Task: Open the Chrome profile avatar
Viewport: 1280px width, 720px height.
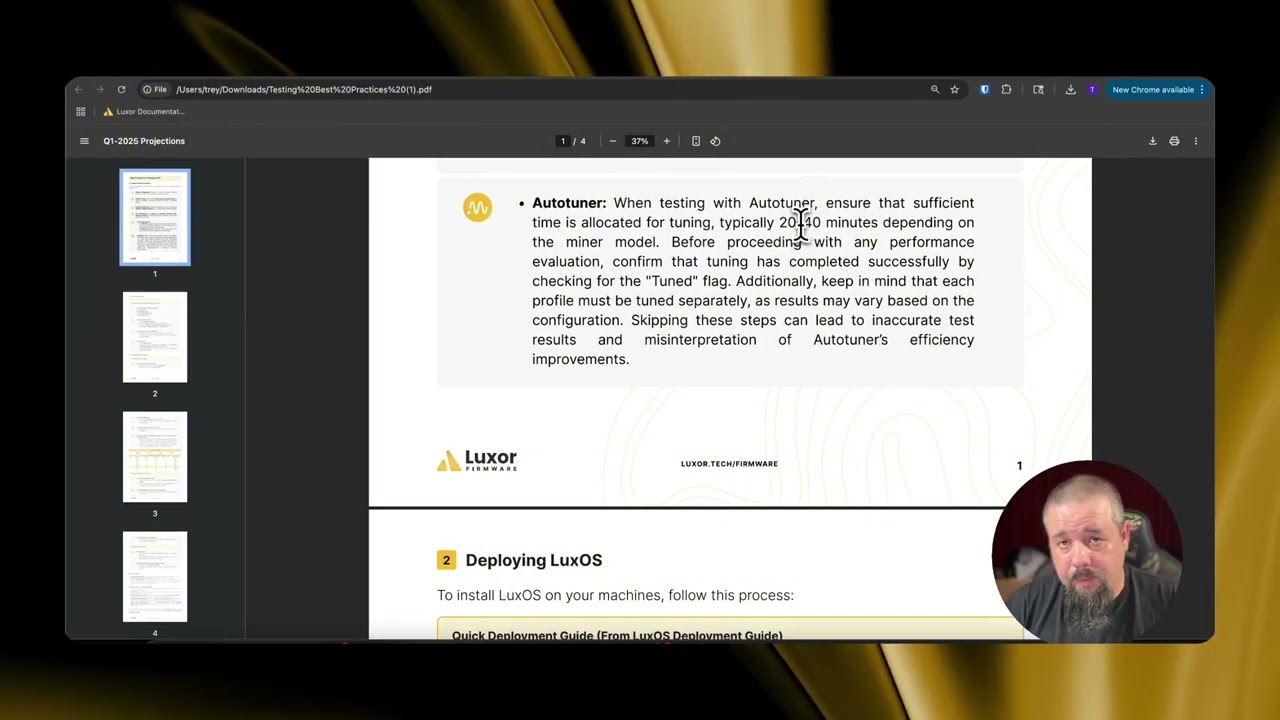Action: pos(1092,90)
